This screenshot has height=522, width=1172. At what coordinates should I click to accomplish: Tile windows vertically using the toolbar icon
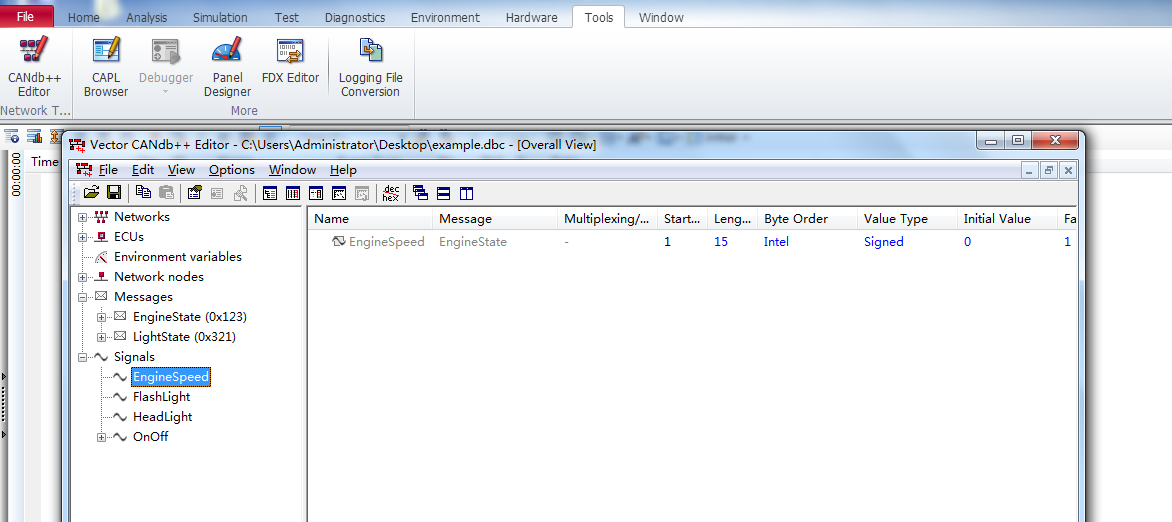coord(466,193)
